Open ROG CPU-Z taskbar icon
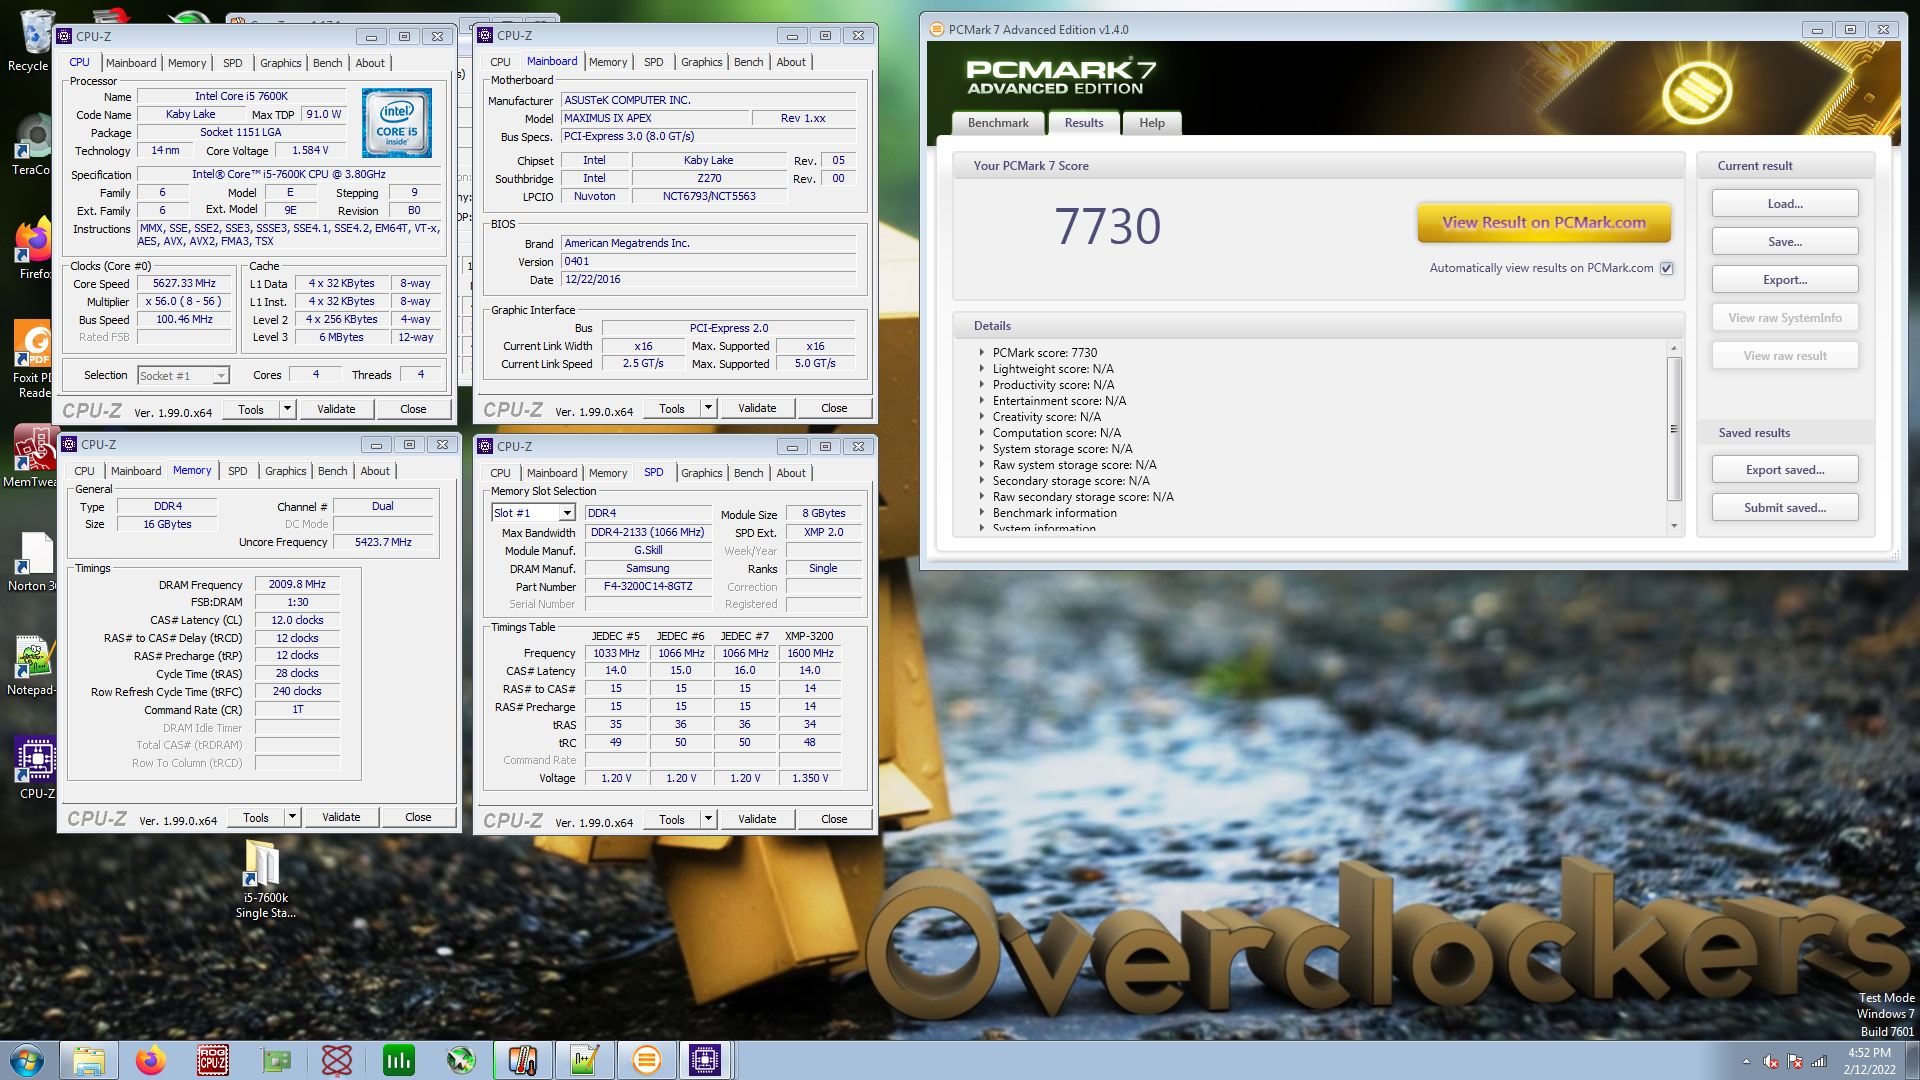The height and width of the screenshot is (1080, 1920). click(213, 1060)
